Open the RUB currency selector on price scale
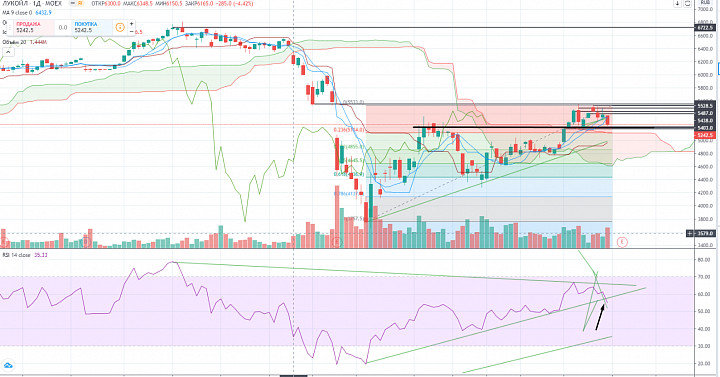The width and height of the screenshot is (720, 377). [x=705, y=2]
